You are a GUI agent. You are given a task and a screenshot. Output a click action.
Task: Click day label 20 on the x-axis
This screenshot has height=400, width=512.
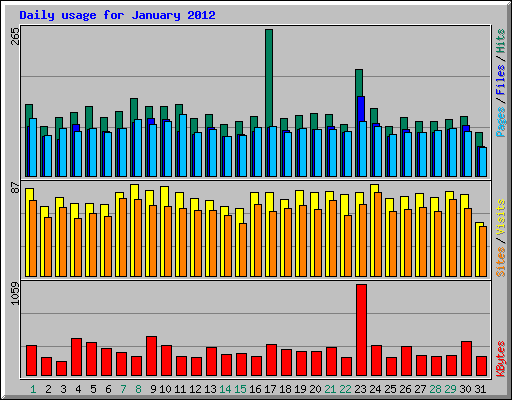(315, 389)
